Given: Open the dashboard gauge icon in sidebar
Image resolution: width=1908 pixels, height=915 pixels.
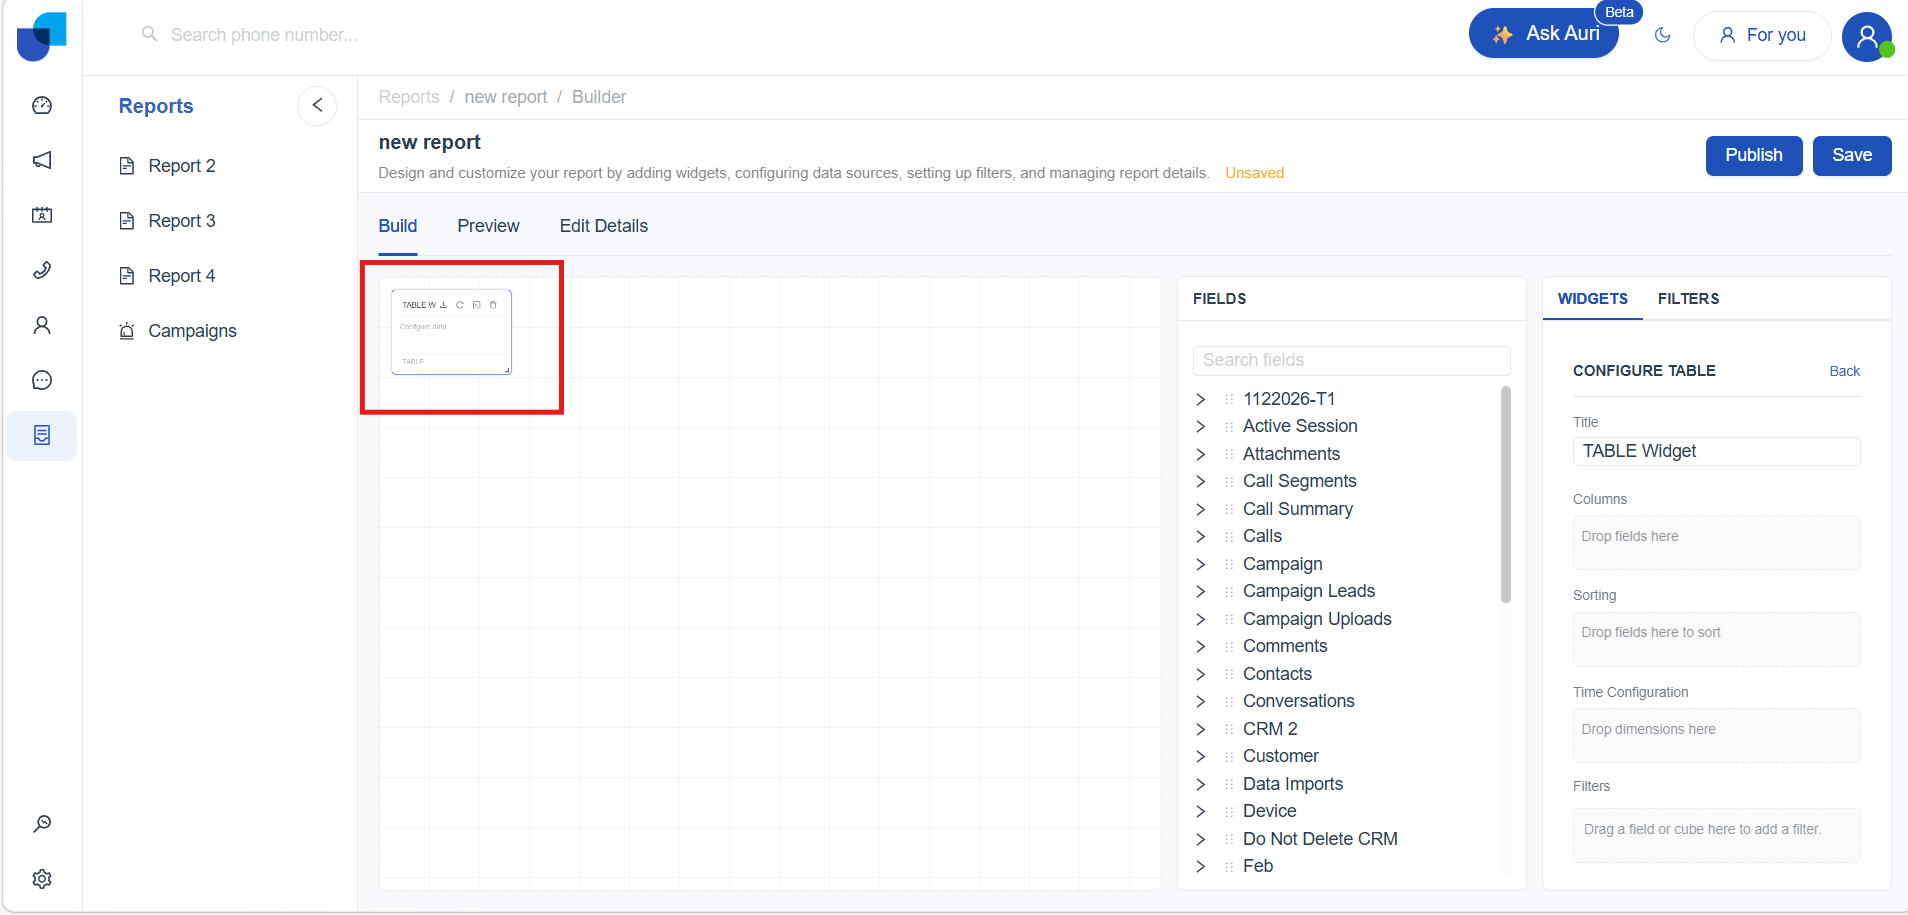Looking at the screenshot, I should pyautogui.click(x=42, y=105).
